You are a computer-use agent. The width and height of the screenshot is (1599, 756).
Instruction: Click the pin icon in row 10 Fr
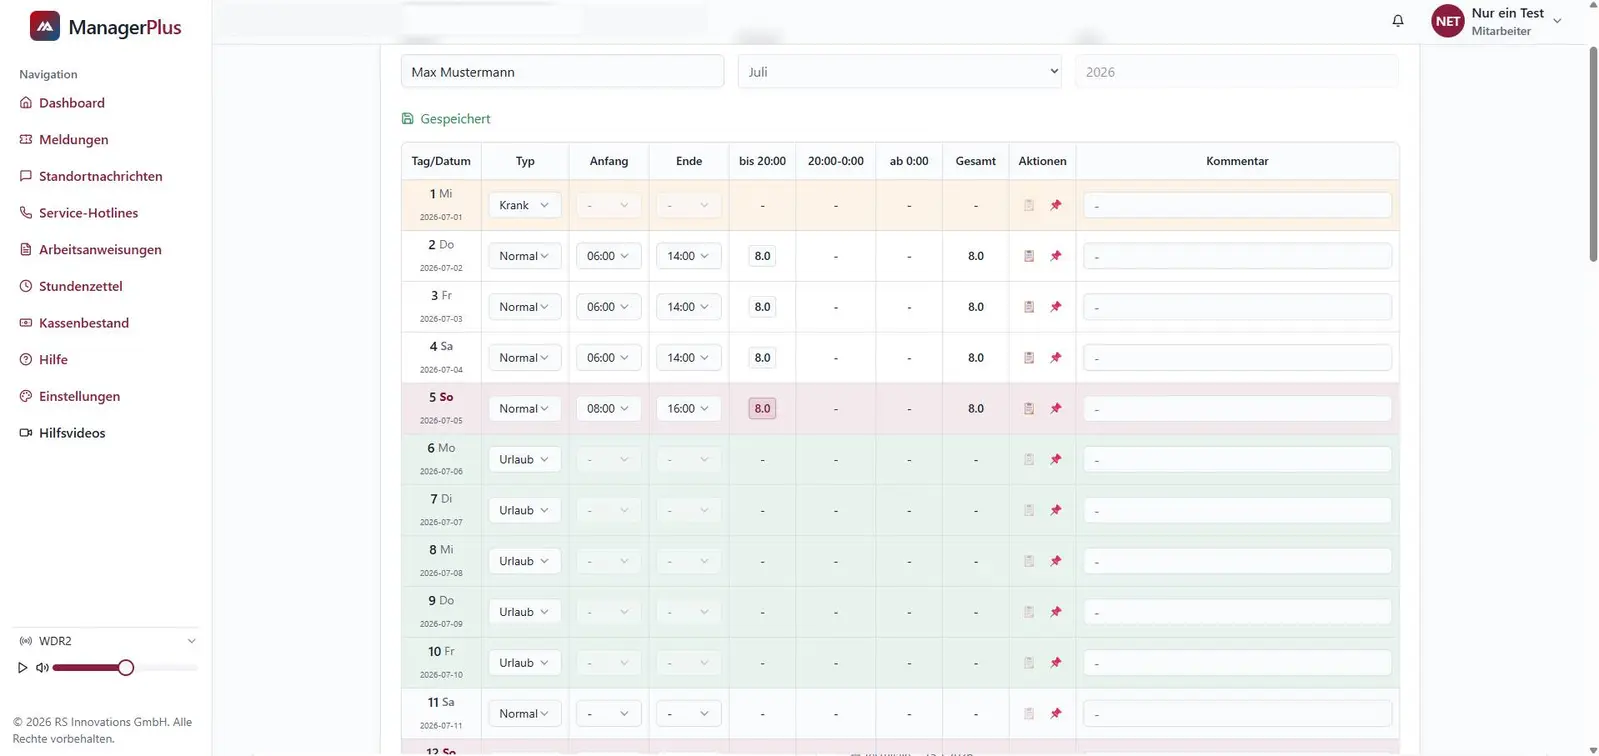1056,663
